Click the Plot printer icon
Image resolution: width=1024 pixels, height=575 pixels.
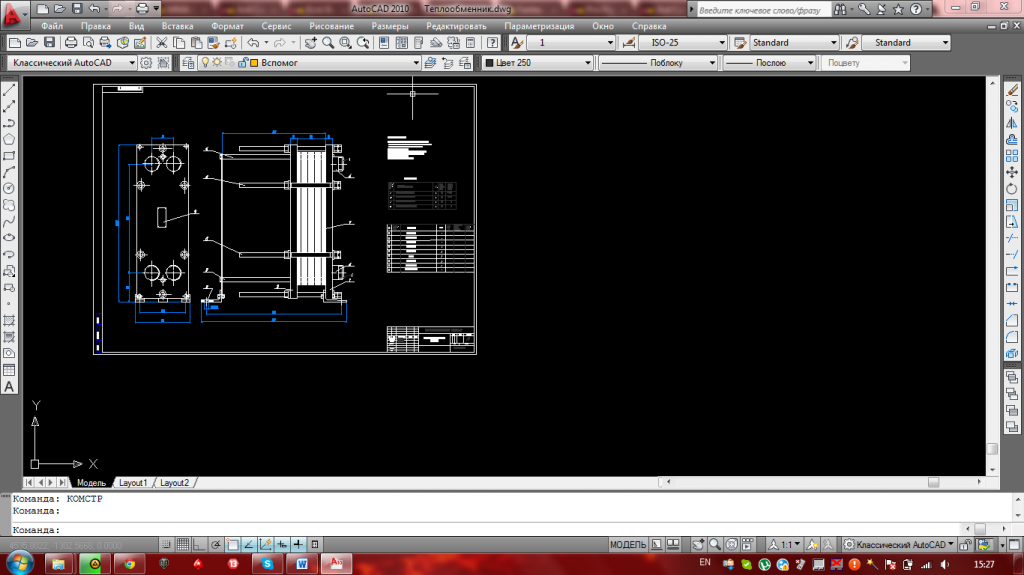pyautogui.click(x=71, y=43)
